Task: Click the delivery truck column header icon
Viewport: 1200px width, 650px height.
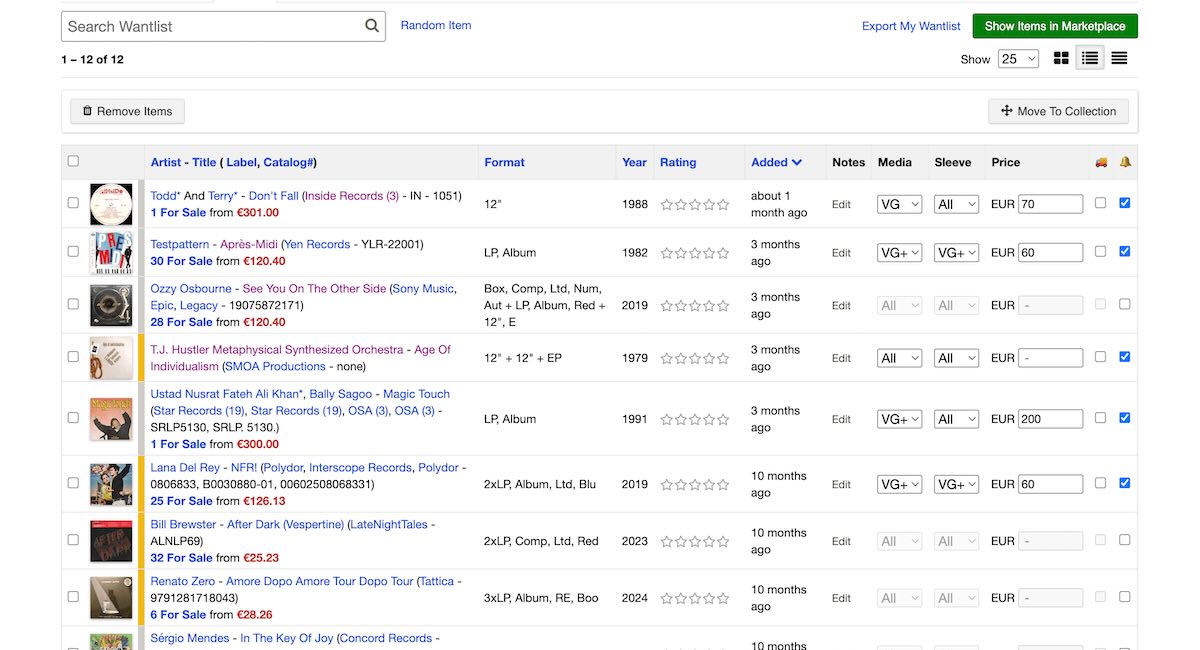Action: pos(1101,161)
